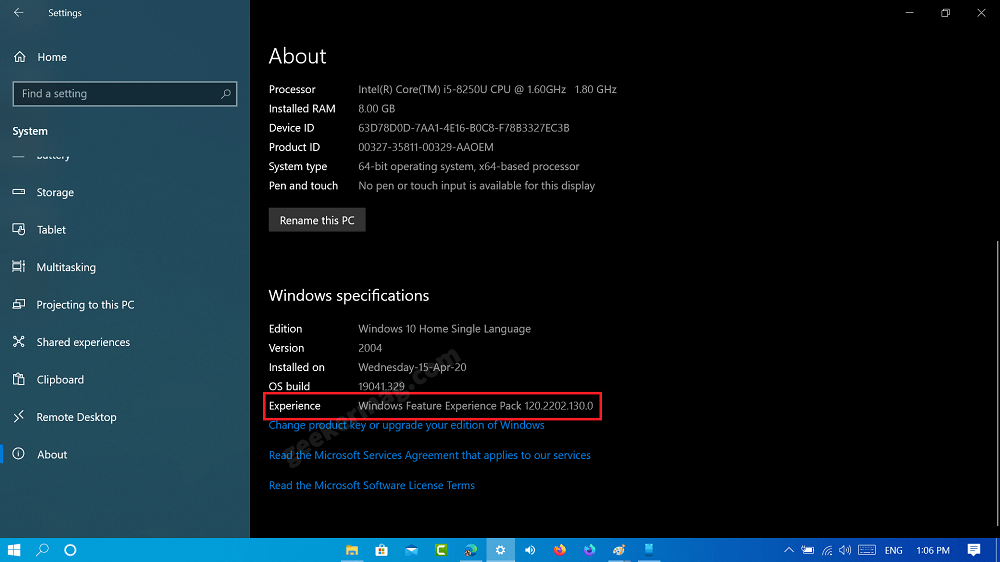Click the Product ID value 00327-35811-00329-AAOEM
Screen dimensions: 1000x562
tap(425, 147)
